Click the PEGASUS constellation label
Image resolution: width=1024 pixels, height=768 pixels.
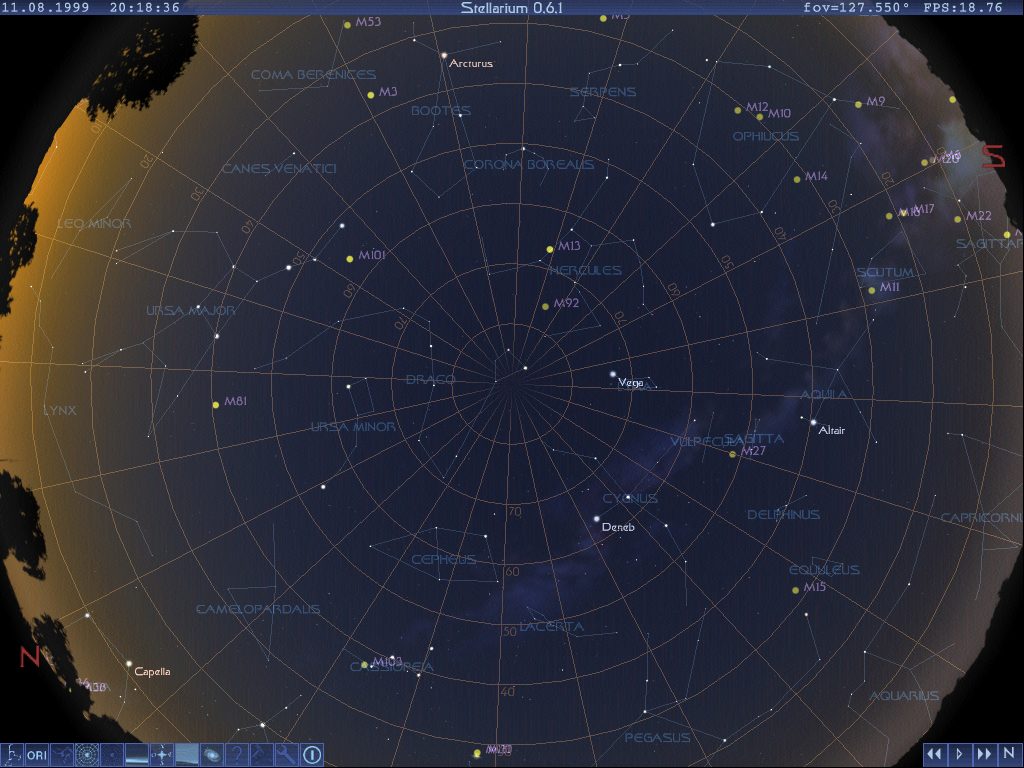tap(657, 737)
